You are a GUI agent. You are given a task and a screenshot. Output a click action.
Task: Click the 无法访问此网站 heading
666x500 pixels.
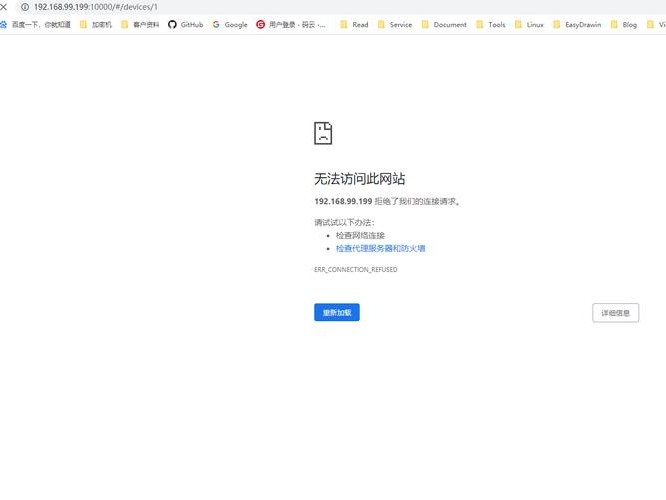click(359, 179)
